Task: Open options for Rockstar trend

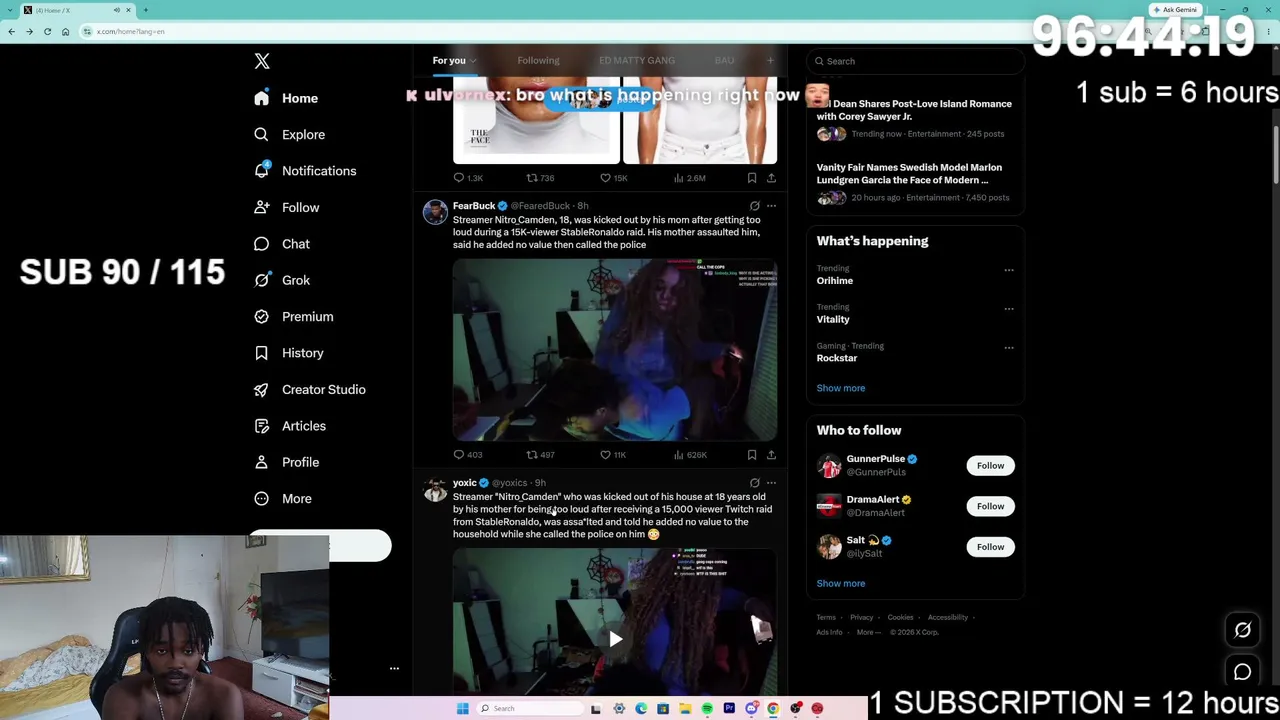Action: tap(1009, 348)
